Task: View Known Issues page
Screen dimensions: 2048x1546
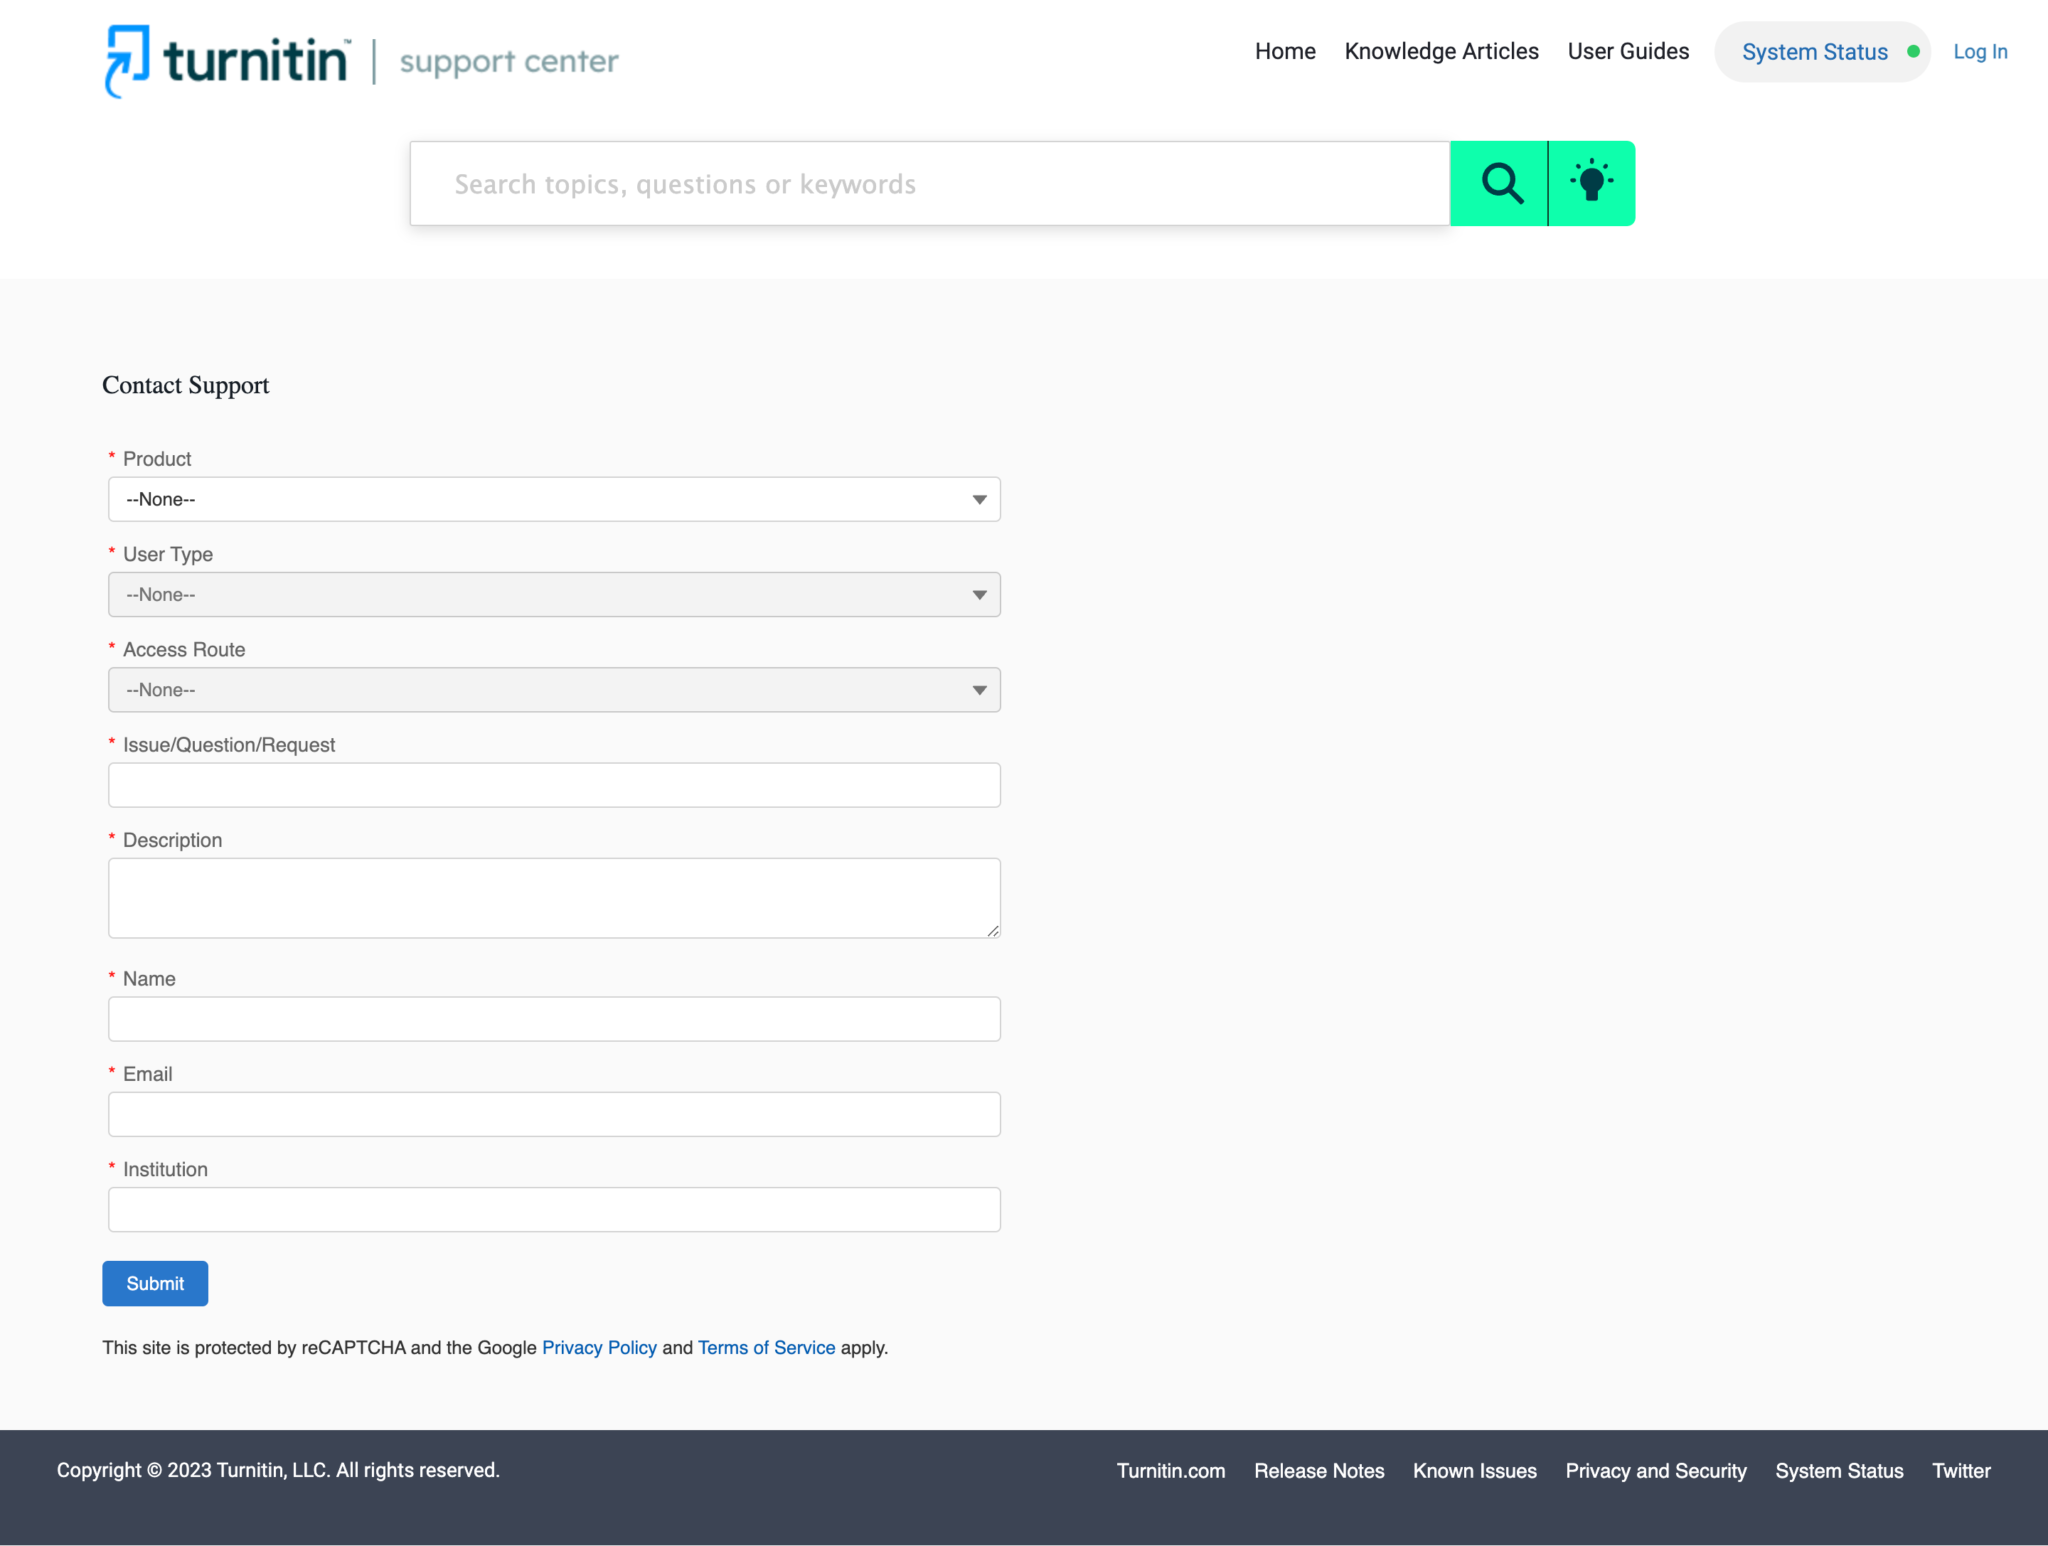Action: click(1474, 1470)
